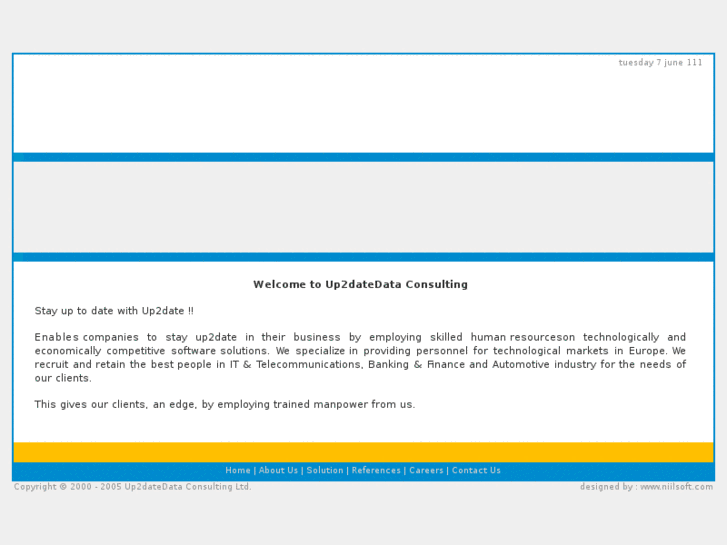The height and width of the screenshot is (545, 727).
Task: Visit the References page link
Action: (376, 470)
